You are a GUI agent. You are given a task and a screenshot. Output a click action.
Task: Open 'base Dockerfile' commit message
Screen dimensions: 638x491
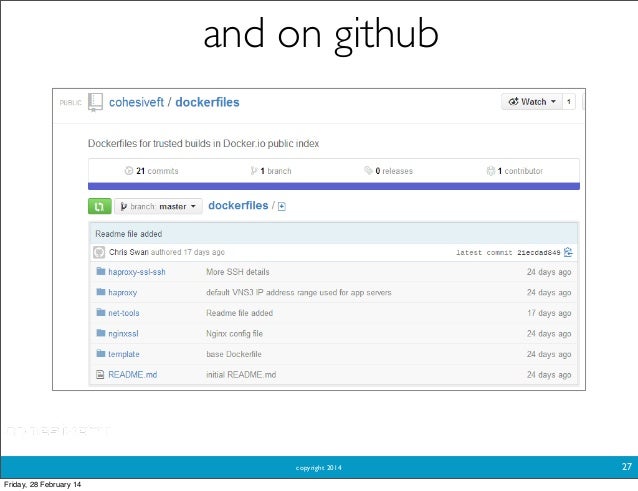[x=234, y=354]
